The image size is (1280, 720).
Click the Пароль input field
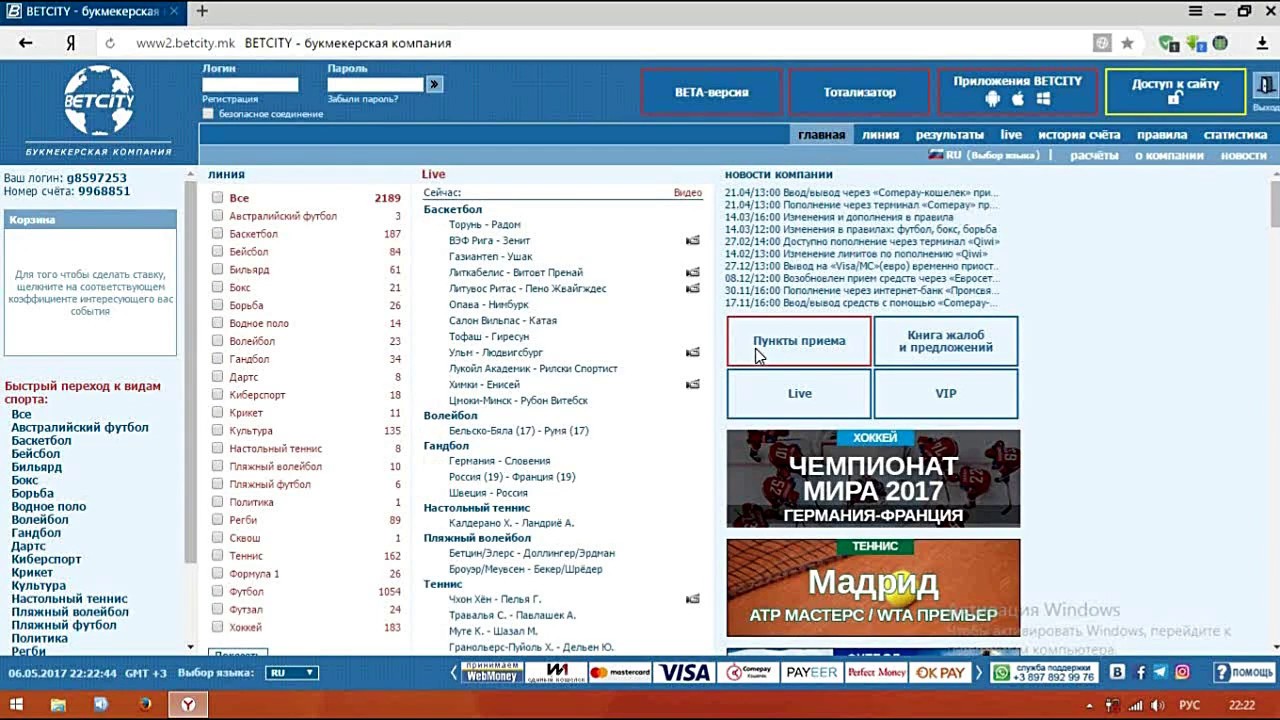click(x=375, y=85)
